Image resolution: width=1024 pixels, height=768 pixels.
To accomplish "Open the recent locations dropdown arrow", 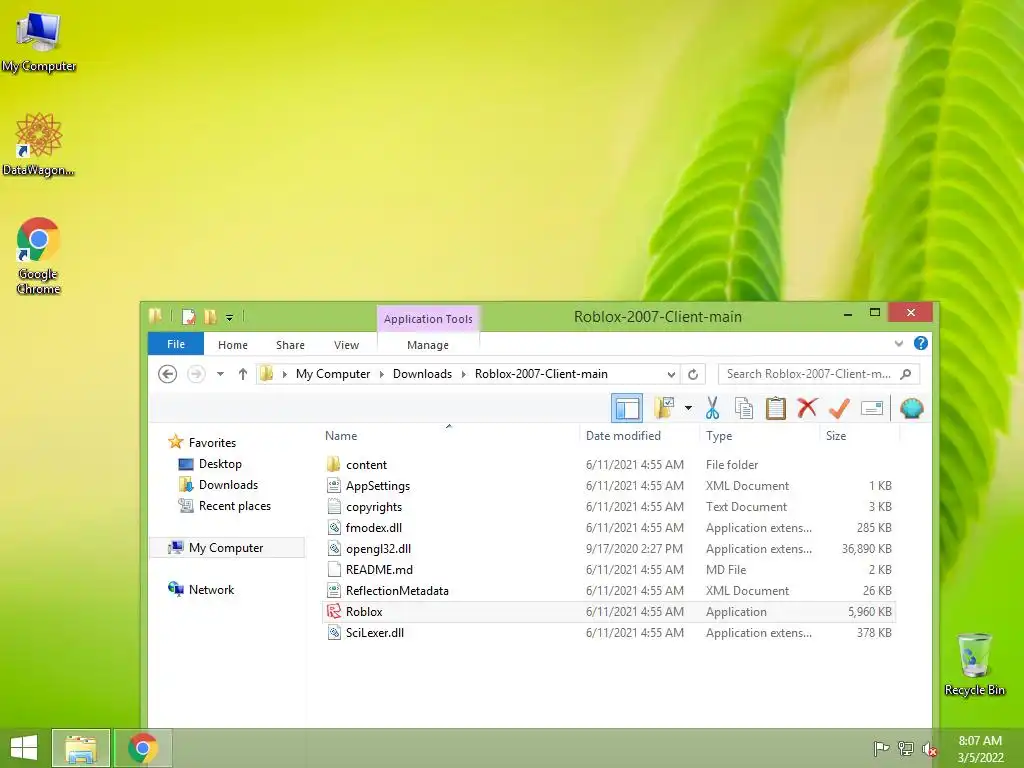I will coord(221,374).
